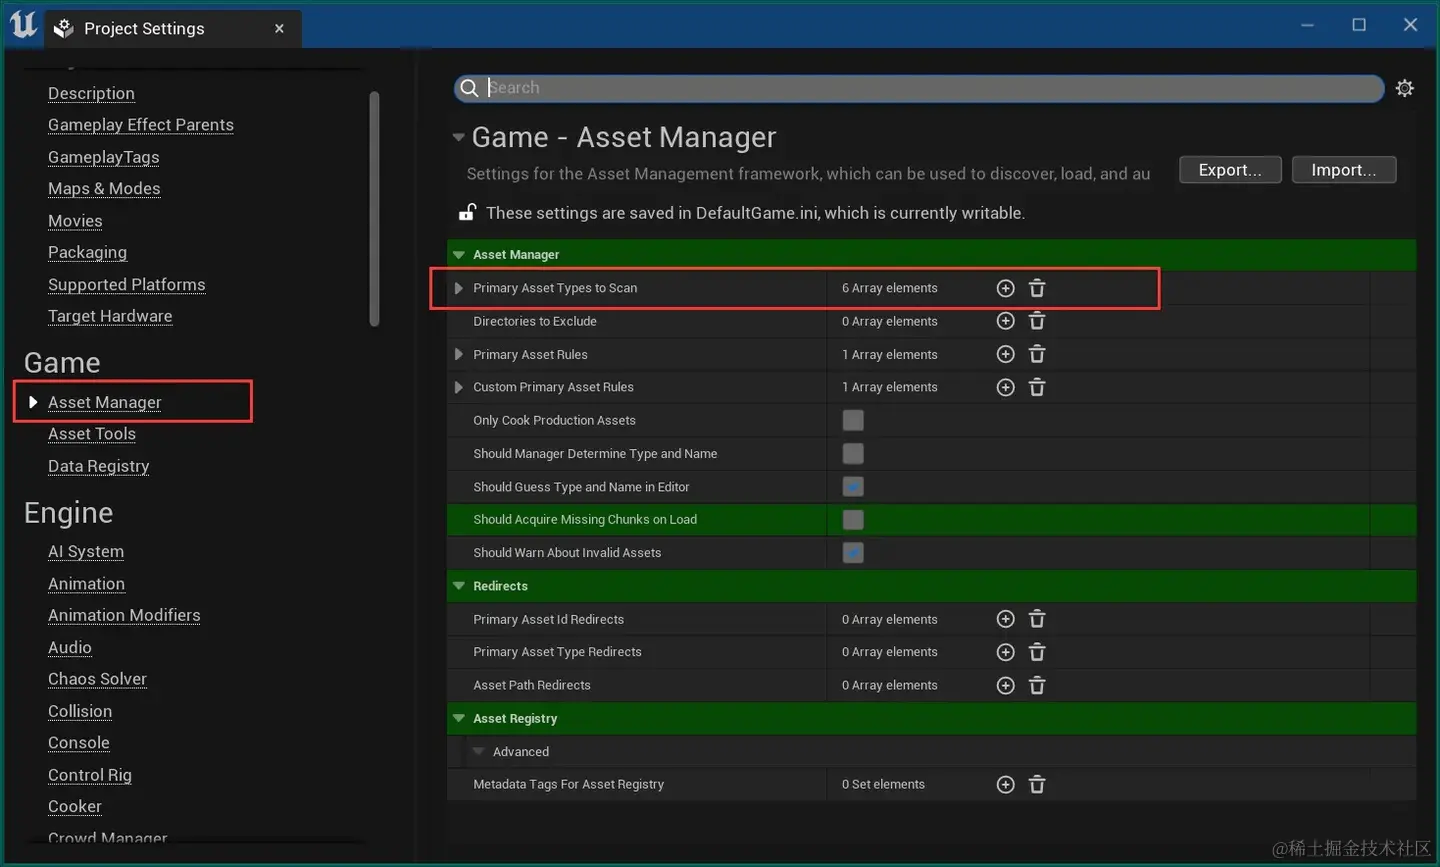Open Target Hardware settings
This screenshot has width=1440, height=867.
pyautogui.click(x=110, y=316)
